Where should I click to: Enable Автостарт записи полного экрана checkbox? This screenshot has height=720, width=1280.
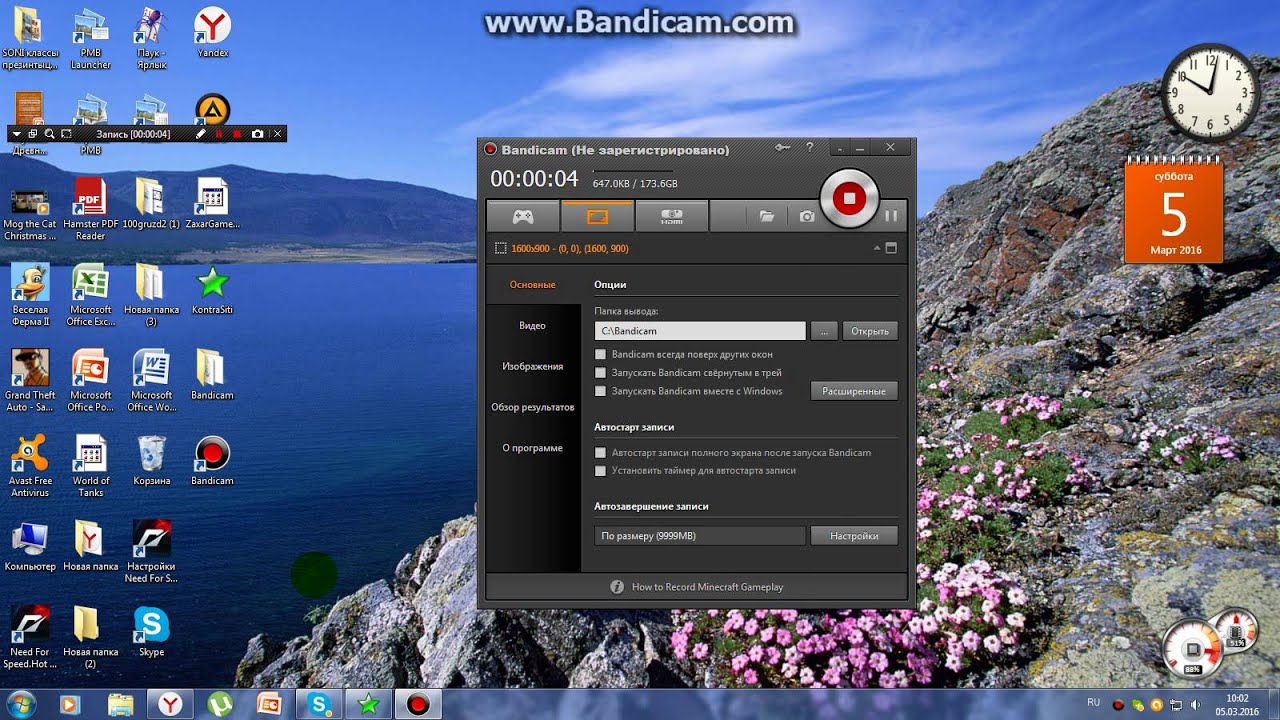601,452
